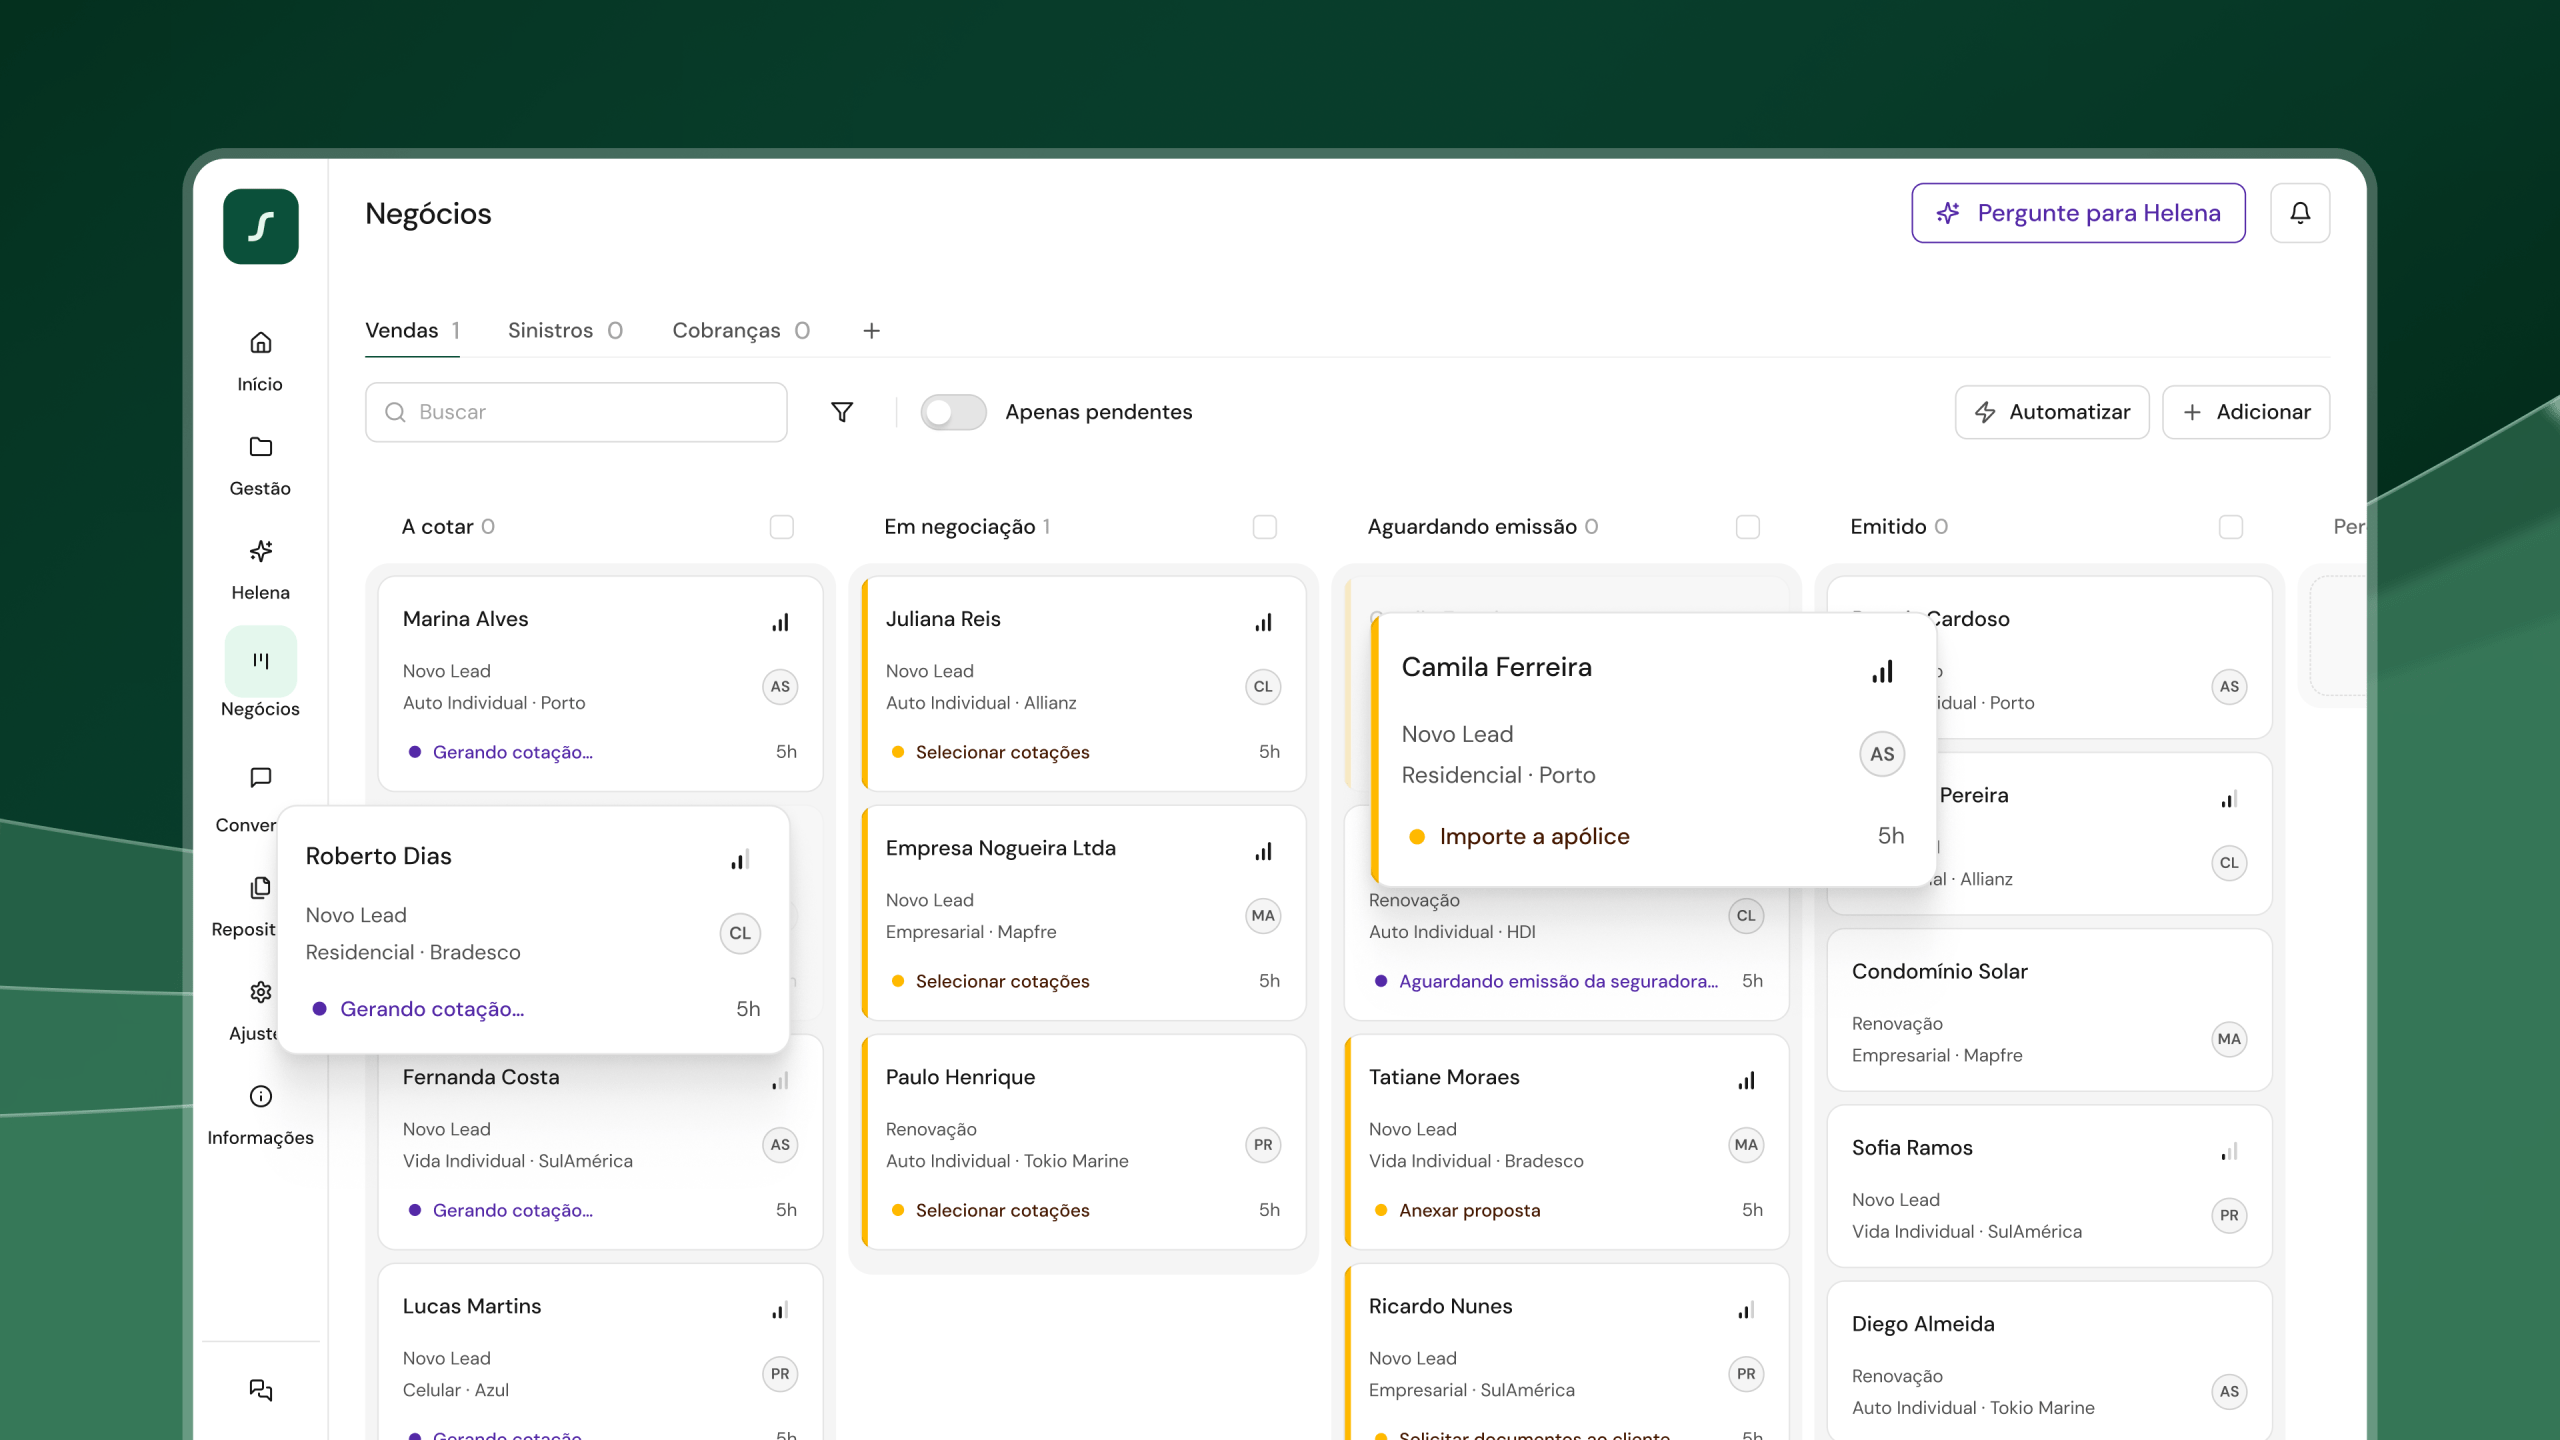Image resolution: width=2560 pixels, height=1440 pixels.
Task: Click priority bars icon on Tatiane Moraes card
Action: pyautogui.click(x=1746, y=1080)
